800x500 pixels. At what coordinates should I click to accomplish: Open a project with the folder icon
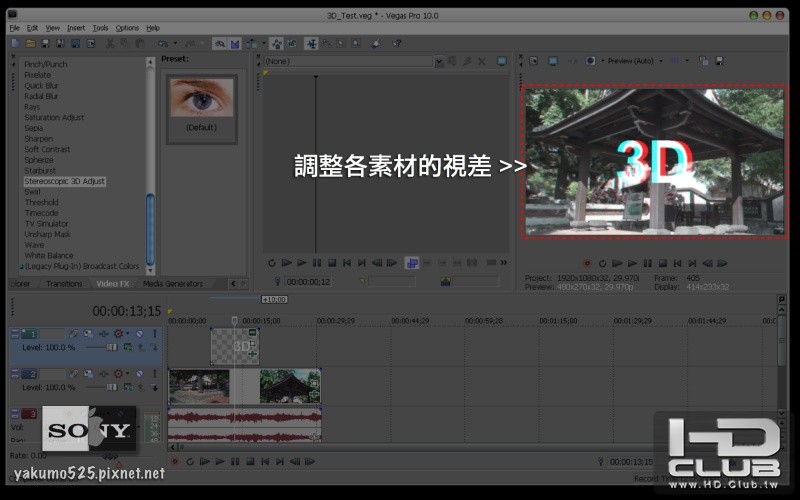(31, 44)
